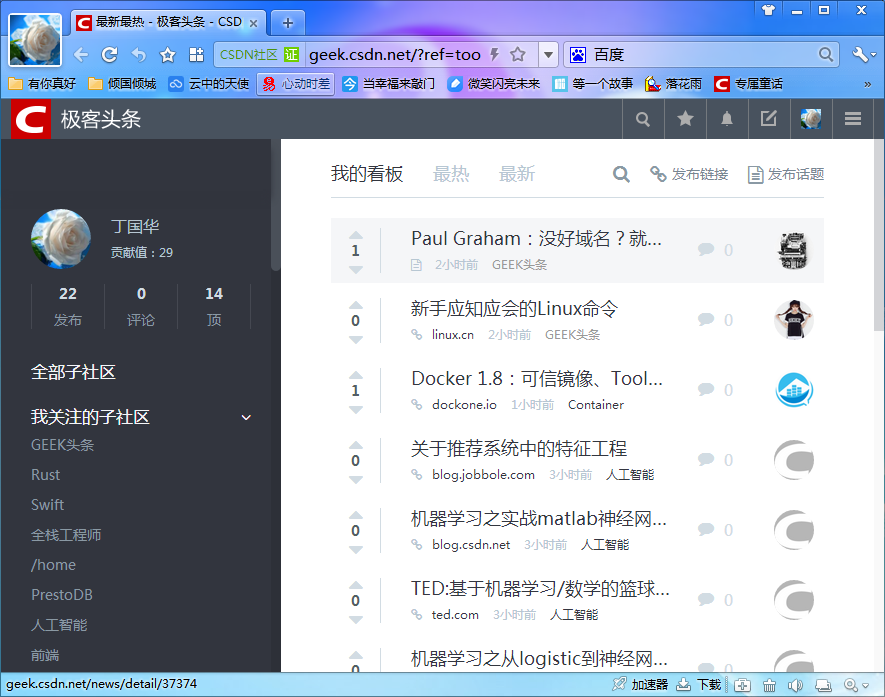Open the TED 基于机器学习 article

(540, 589)
